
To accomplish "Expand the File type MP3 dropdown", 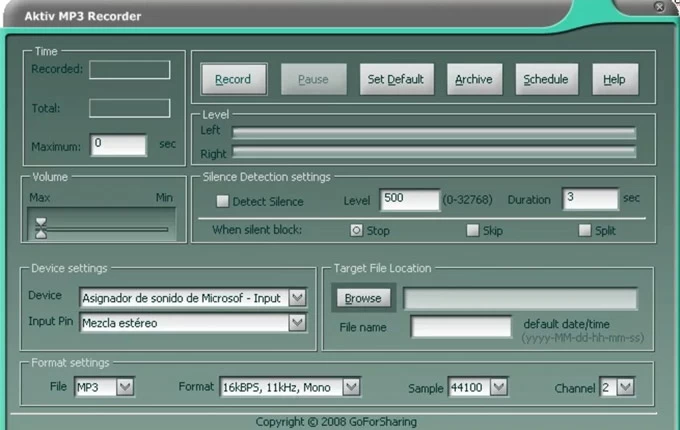I will tap(125, 387).
